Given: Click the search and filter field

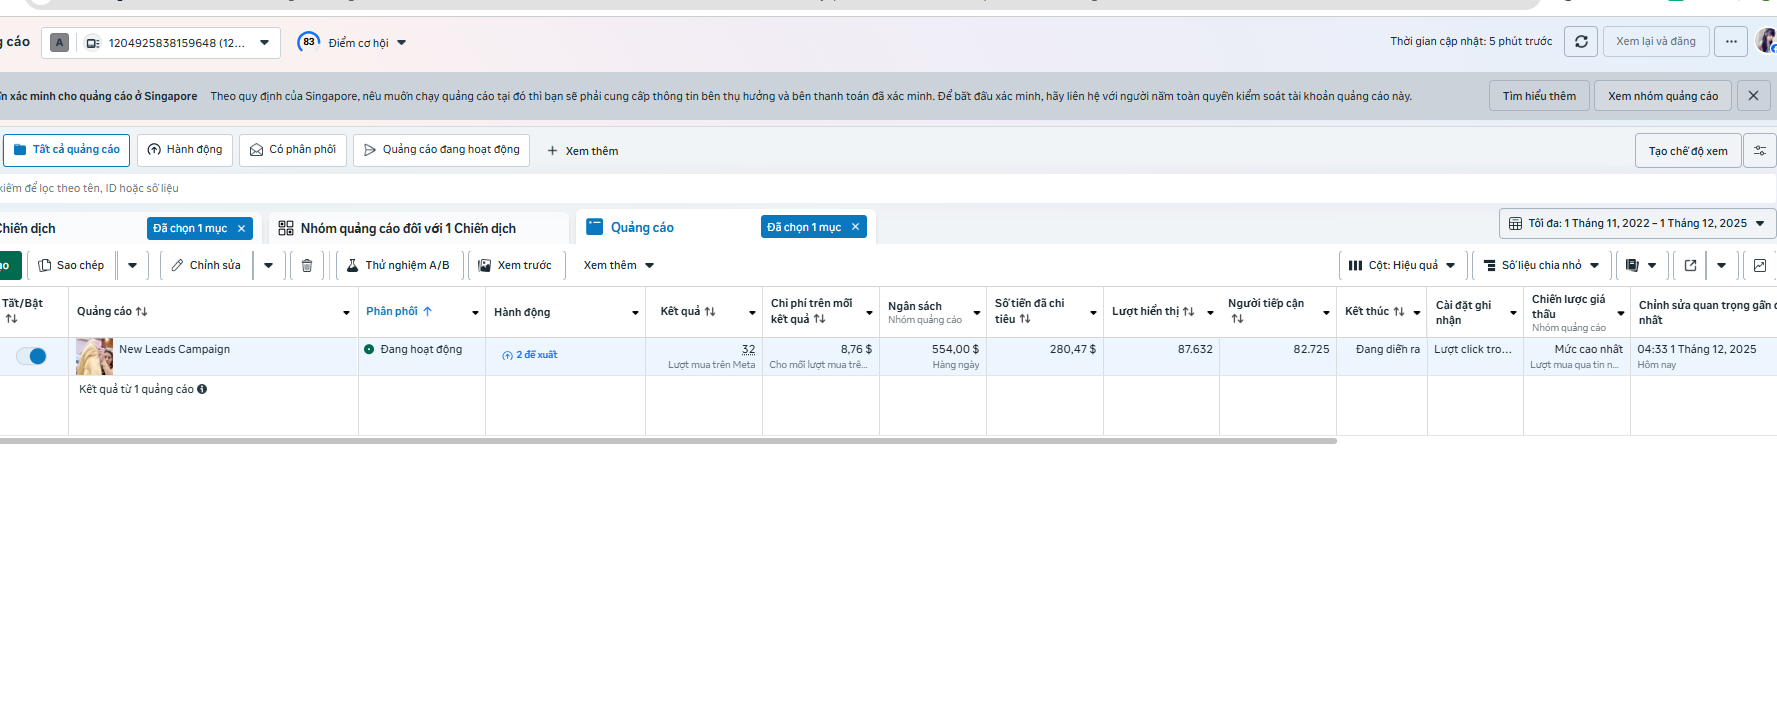Looking at the screenshot, I should pyautogui.click(x=888, y=188).
